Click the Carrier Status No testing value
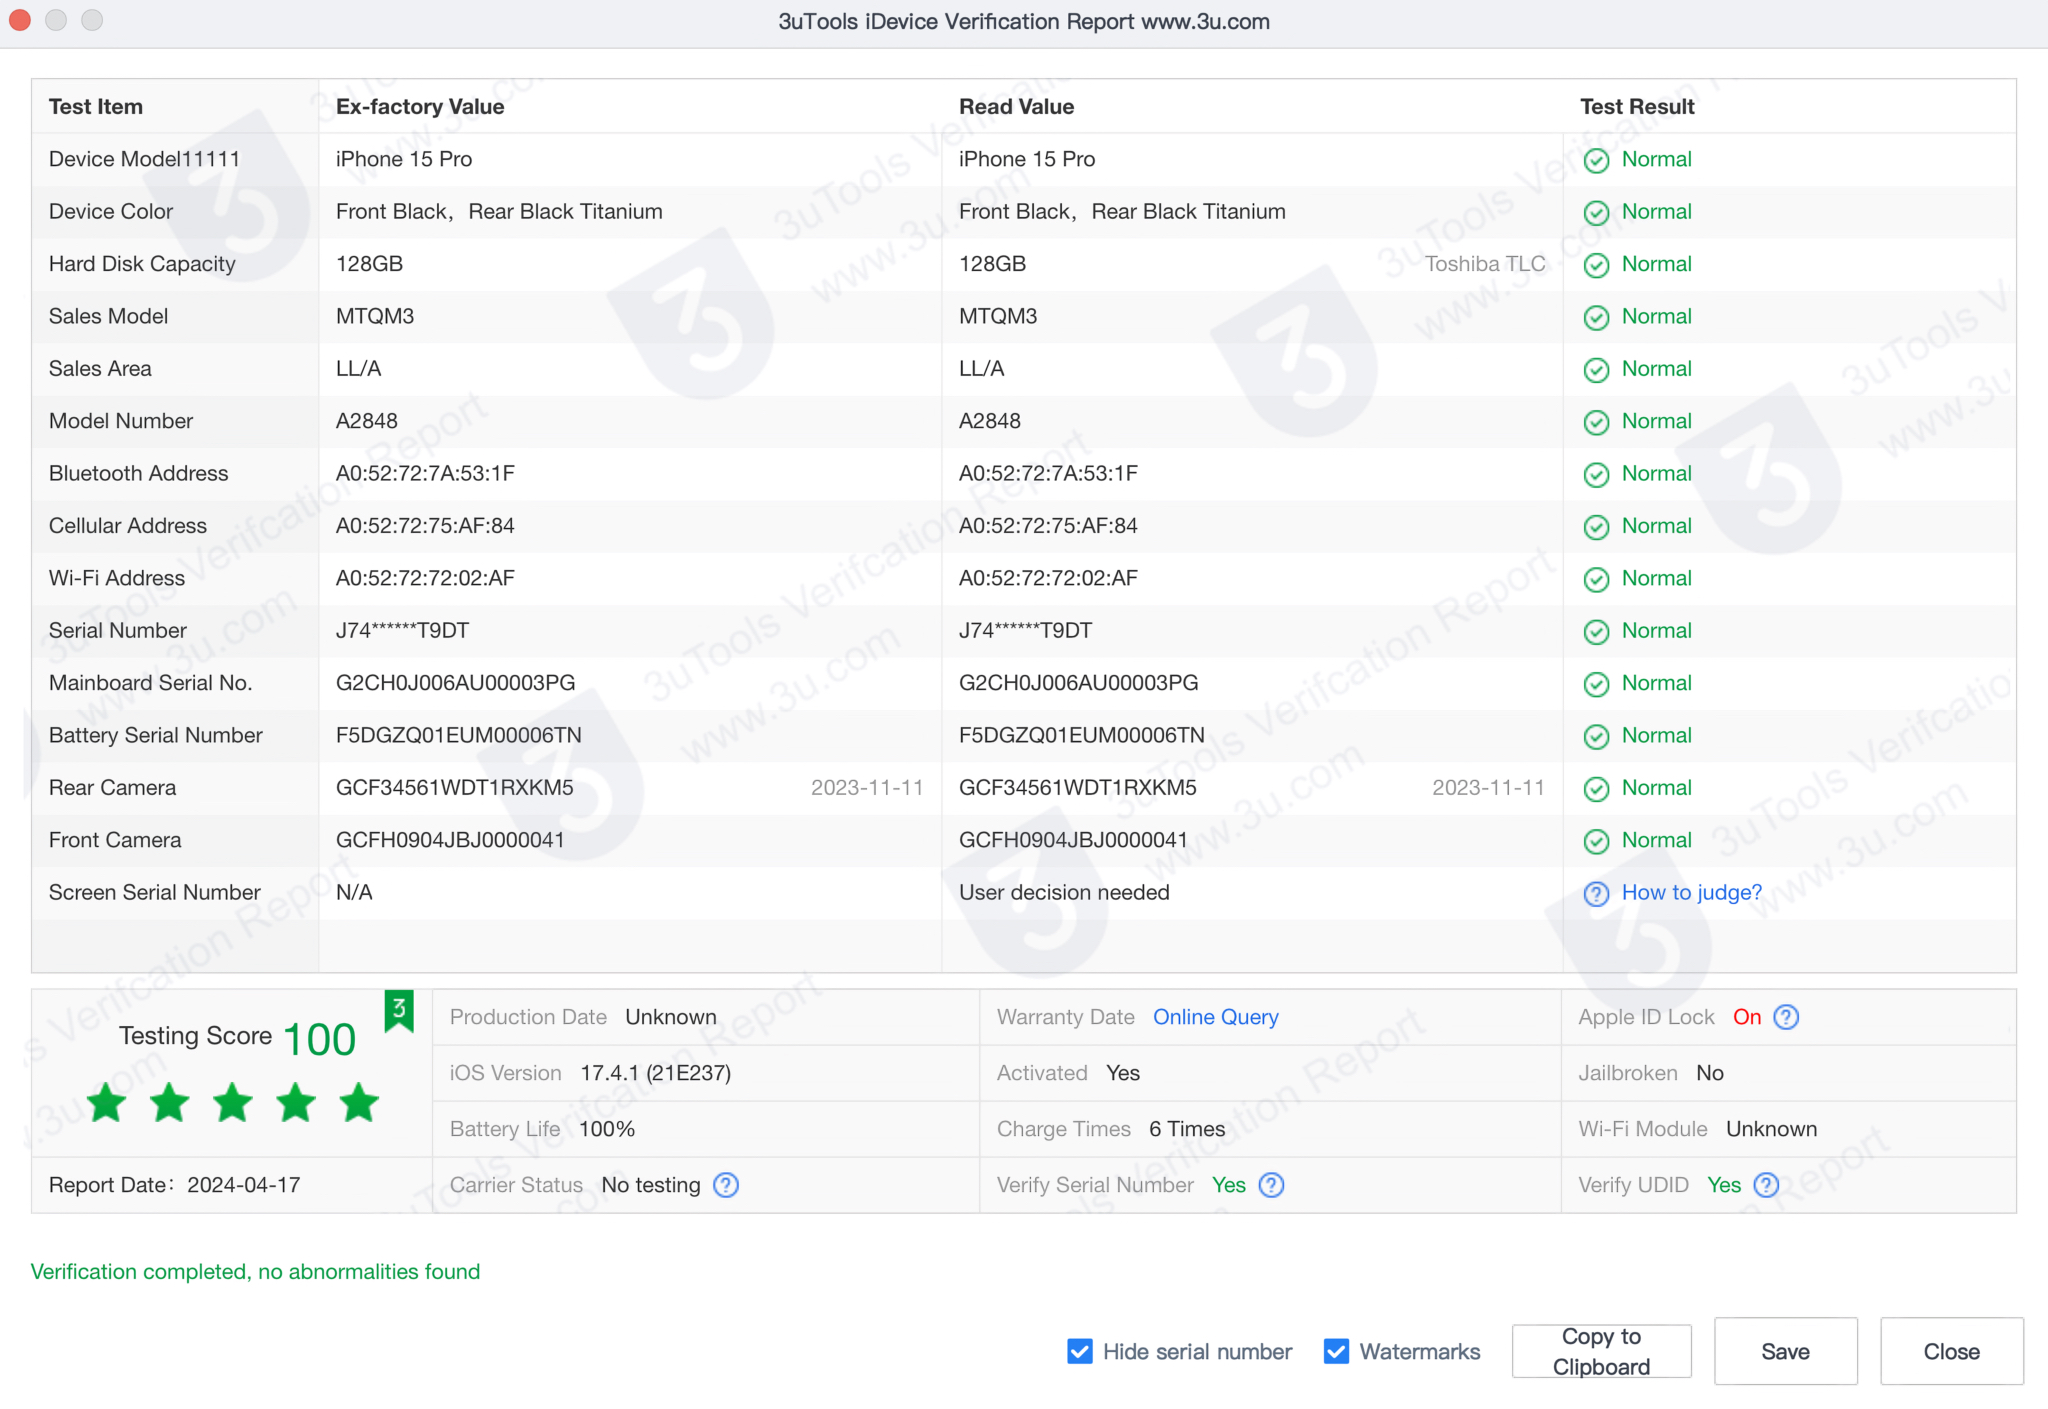 point(651,1185)
